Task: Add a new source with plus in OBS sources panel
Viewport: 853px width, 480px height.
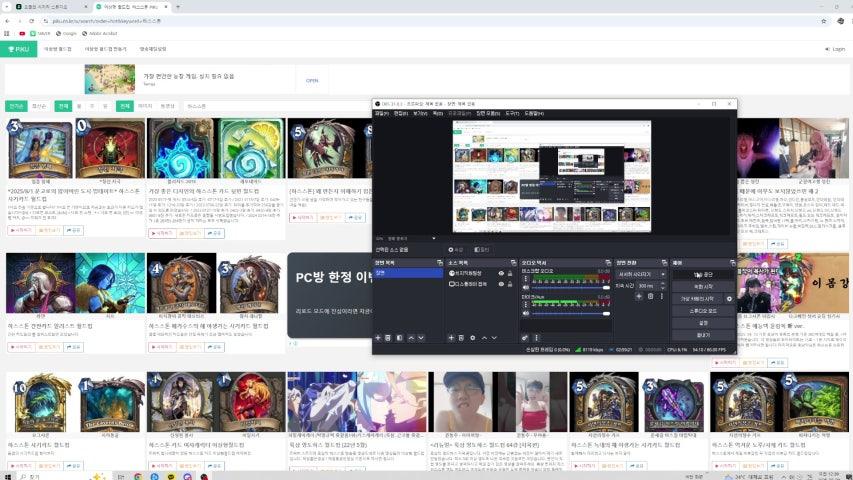Action: (451, 338)
